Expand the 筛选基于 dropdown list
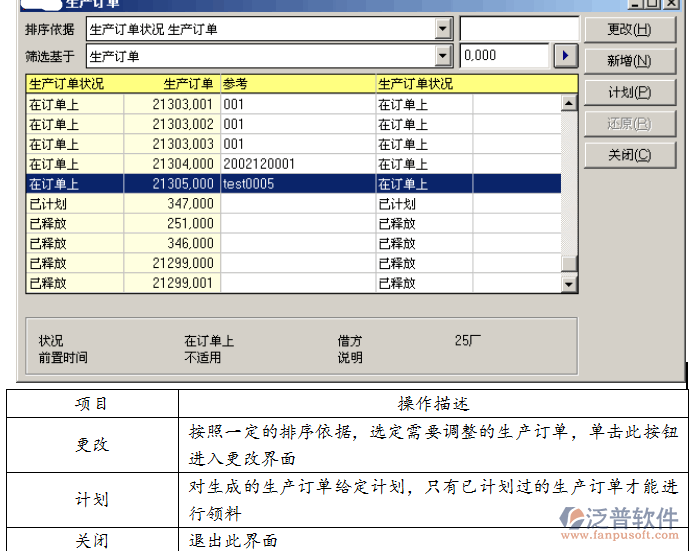 click(444, 56)
